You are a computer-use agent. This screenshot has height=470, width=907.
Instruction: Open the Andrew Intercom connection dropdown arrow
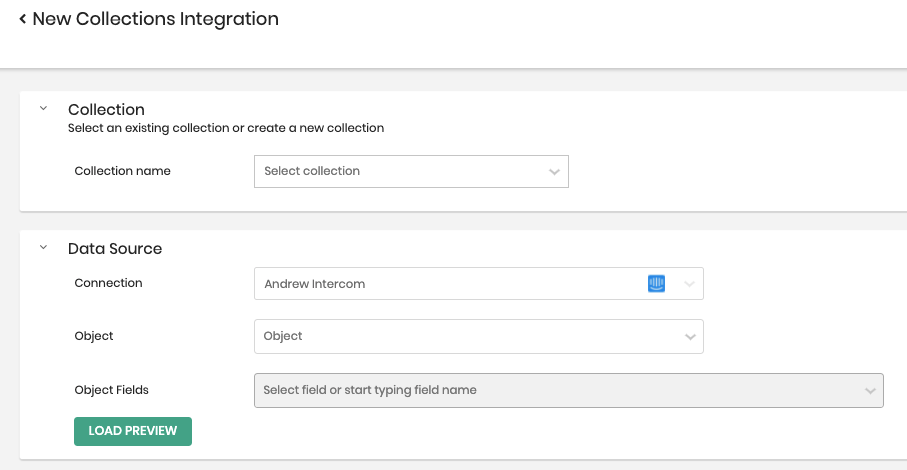tap(689, 284)
